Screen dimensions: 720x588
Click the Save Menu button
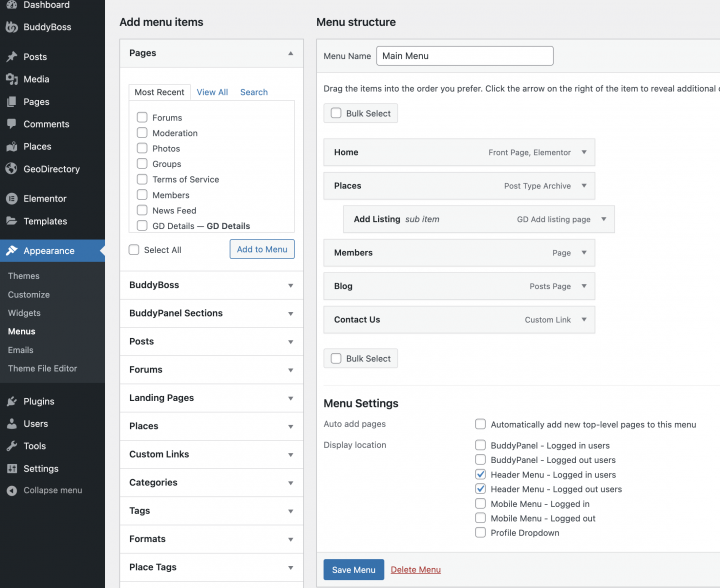click(x=353, y=570)
